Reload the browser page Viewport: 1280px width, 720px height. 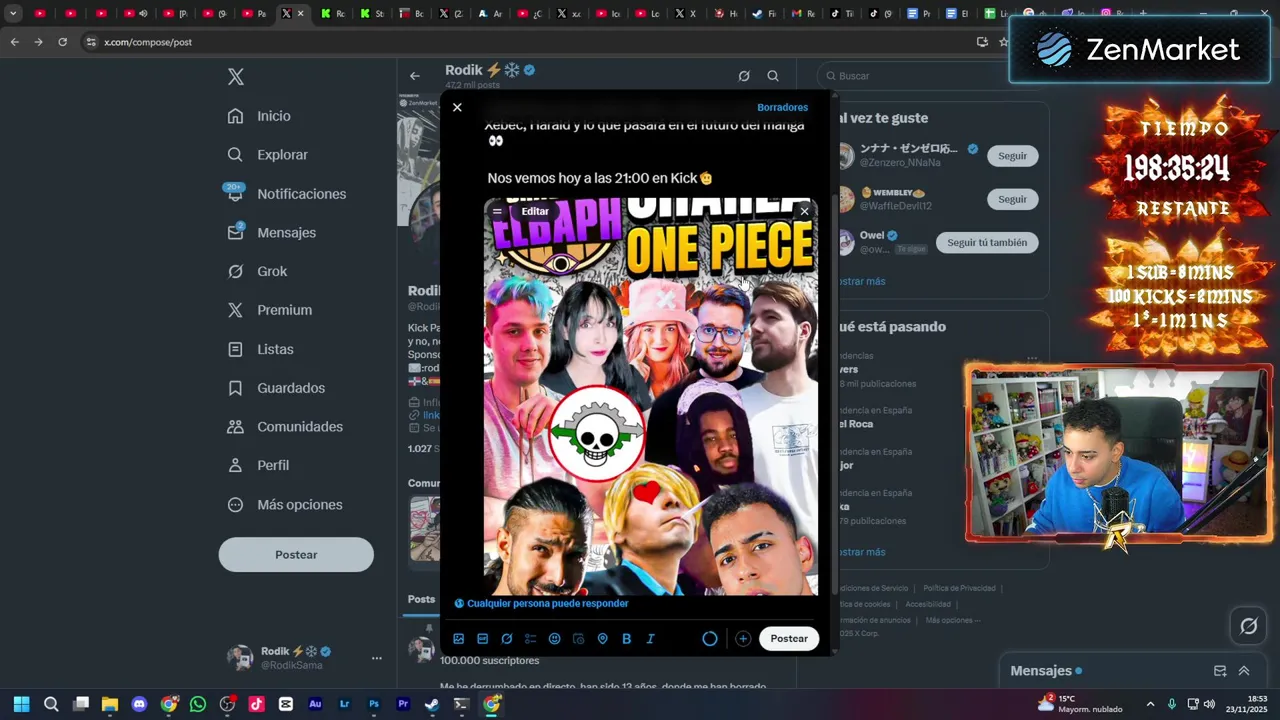(x=62, y=42)
